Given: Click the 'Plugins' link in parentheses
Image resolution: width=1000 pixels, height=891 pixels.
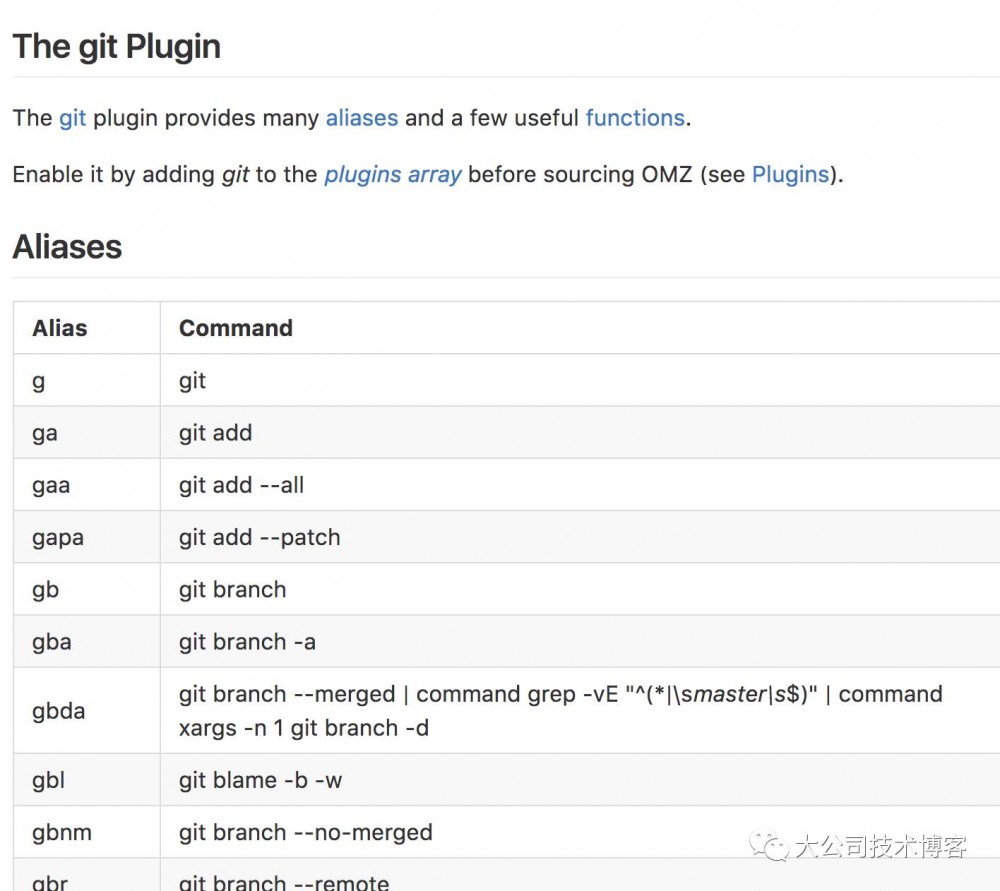Looking at the screenshot, I should tap(790, 175).
